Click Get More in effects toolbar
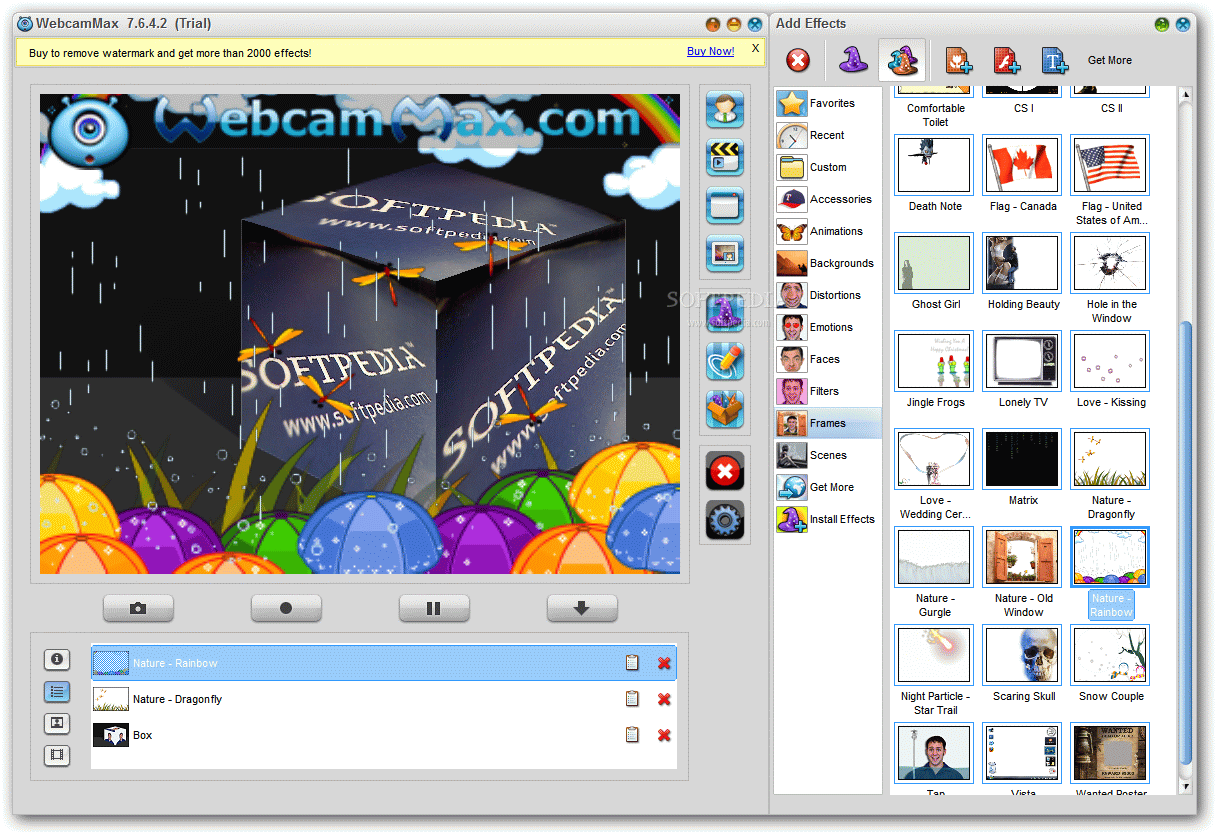Viewport: 1217px width, 835px height. [1110, 60]
